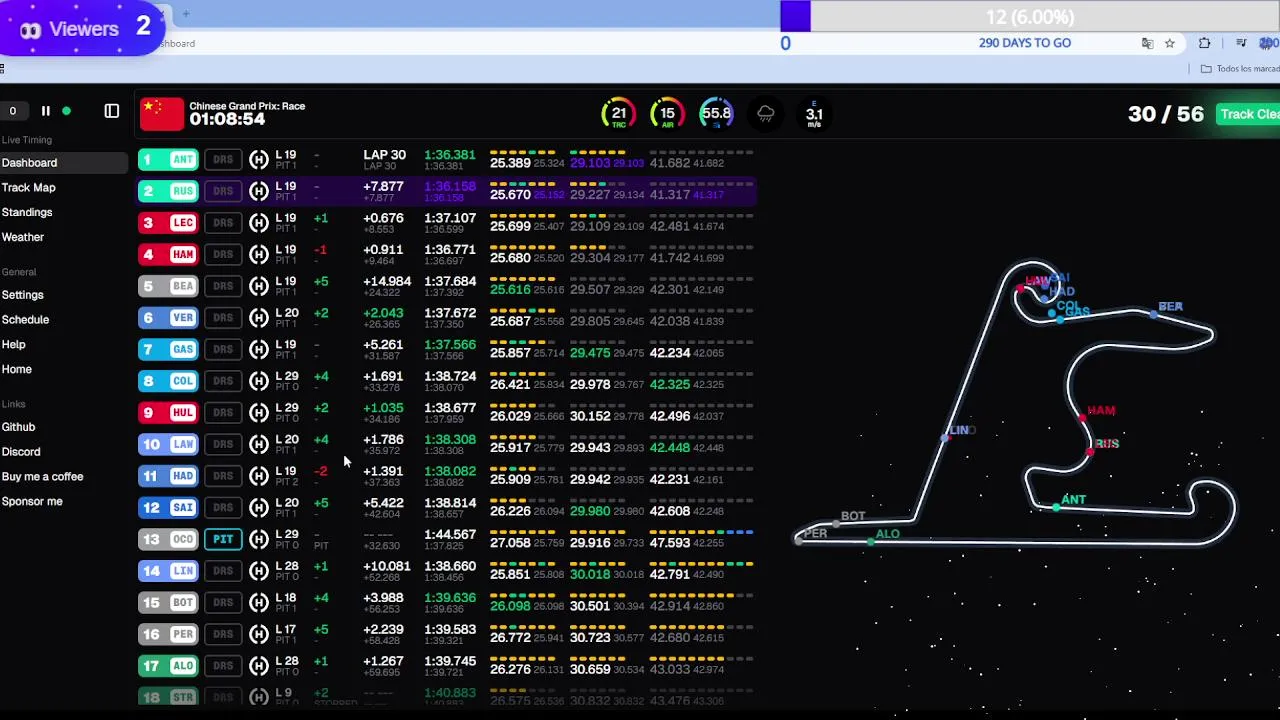Click the hard tyre icon for LEC

[x=259, y=223]
